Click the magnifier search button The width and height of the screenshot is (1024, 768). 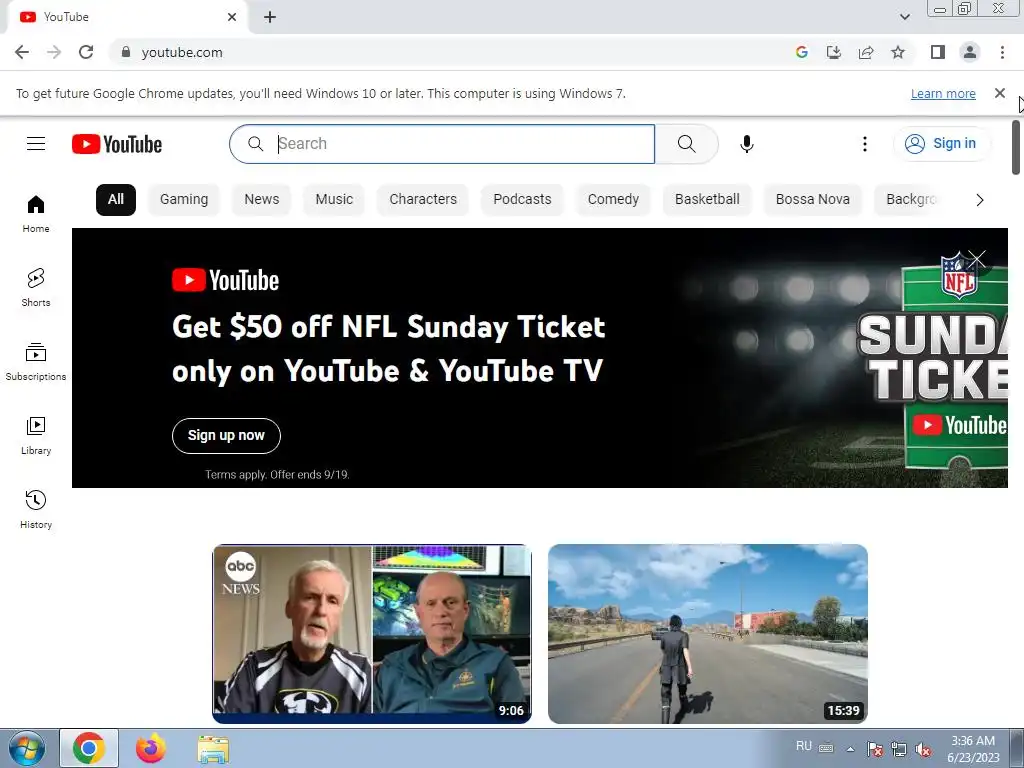(x=686, y=144)
